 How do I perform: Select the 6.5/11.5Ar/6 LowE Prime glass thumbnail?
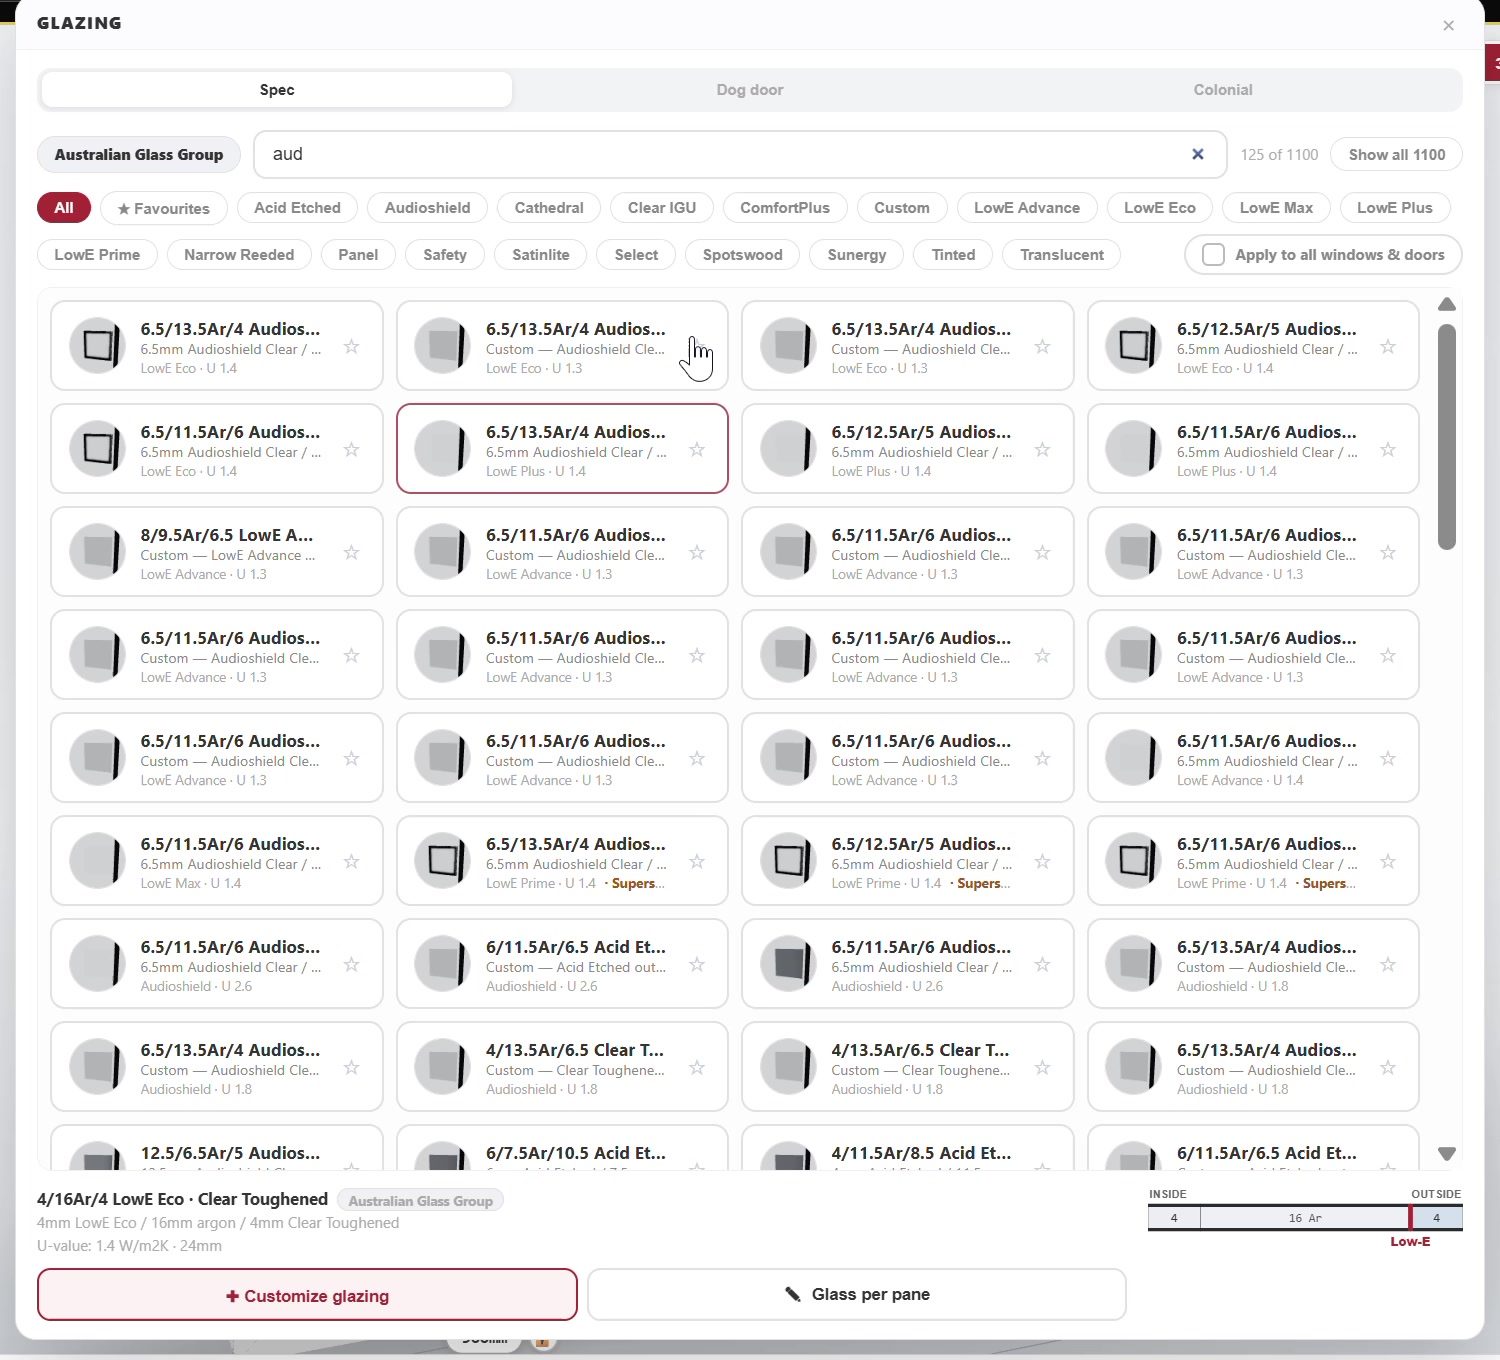pyautogui.click(x=1133, y=860)
